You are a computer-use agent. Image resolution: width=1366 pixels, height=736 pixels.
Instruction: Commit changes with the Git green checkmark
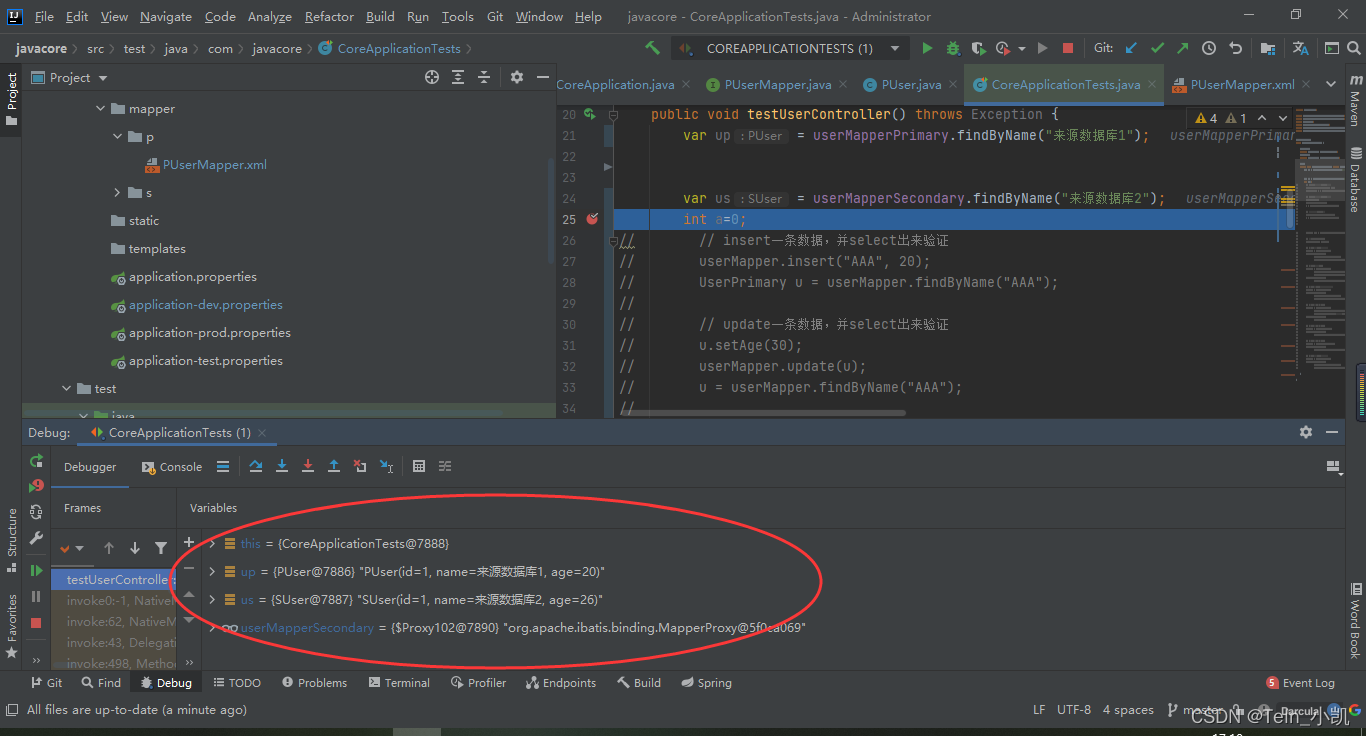coord(1157,48)
